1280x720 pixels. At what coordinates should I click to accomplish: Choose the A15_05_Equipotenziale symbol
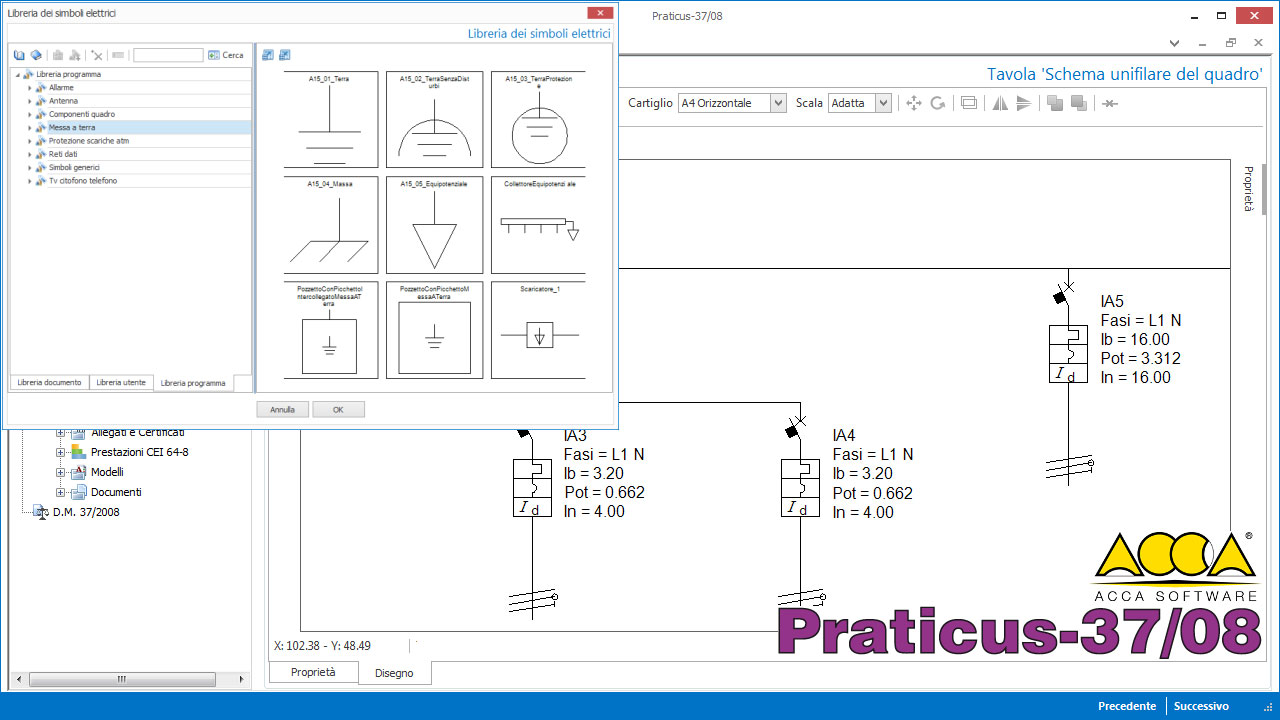[x=434, y=225]
